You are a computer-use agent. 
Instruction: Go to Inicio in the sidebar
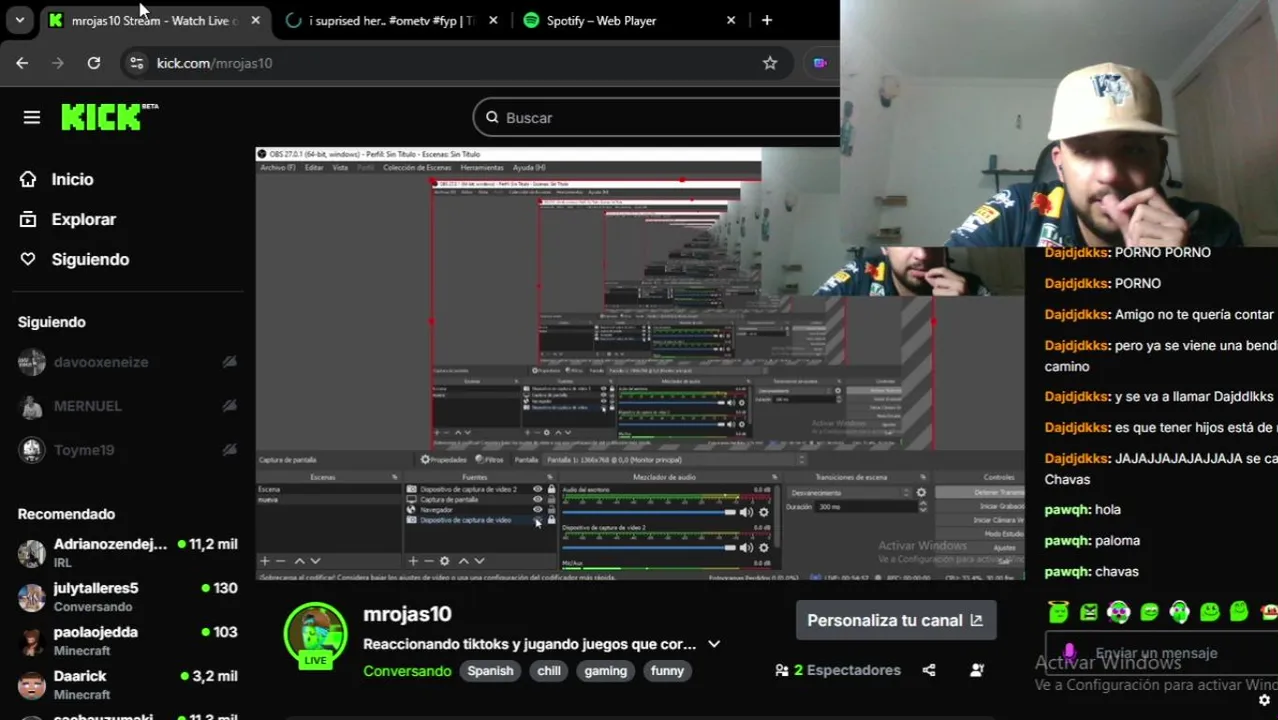[57, 179]
